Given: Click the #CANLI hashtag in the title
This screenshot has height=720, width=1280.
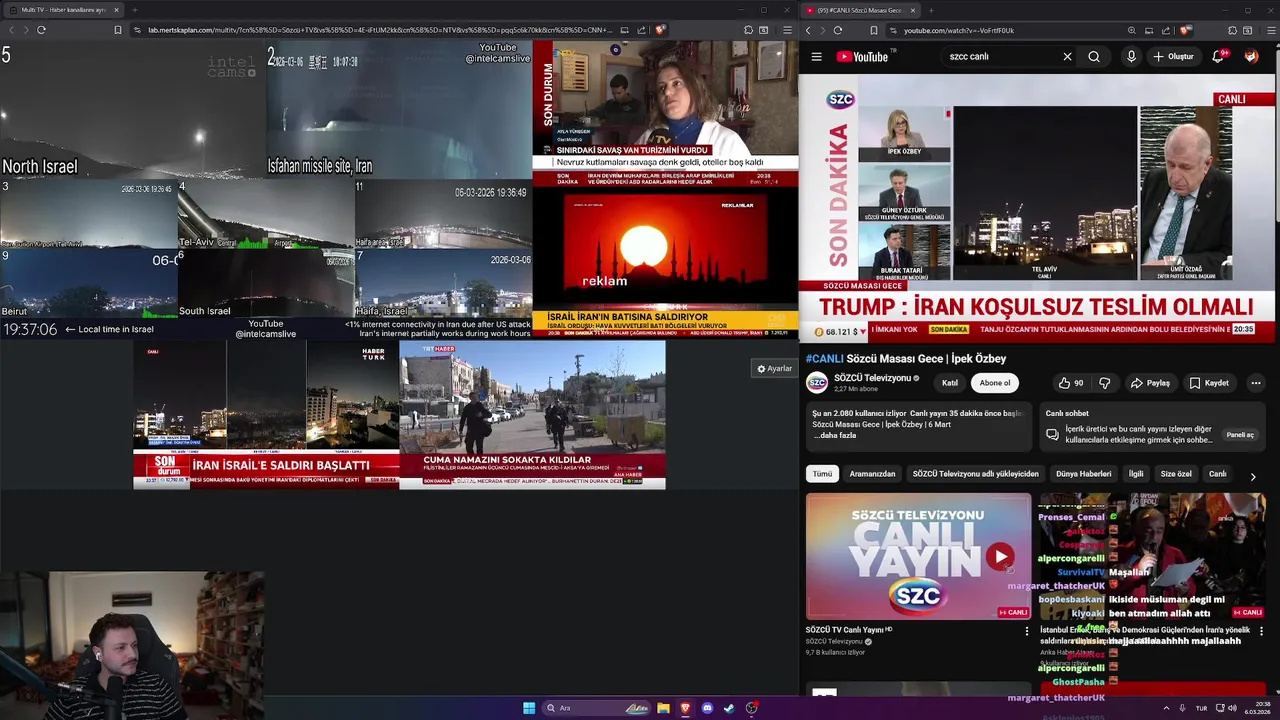Looking at the screenshot, I should click(825, 359).
